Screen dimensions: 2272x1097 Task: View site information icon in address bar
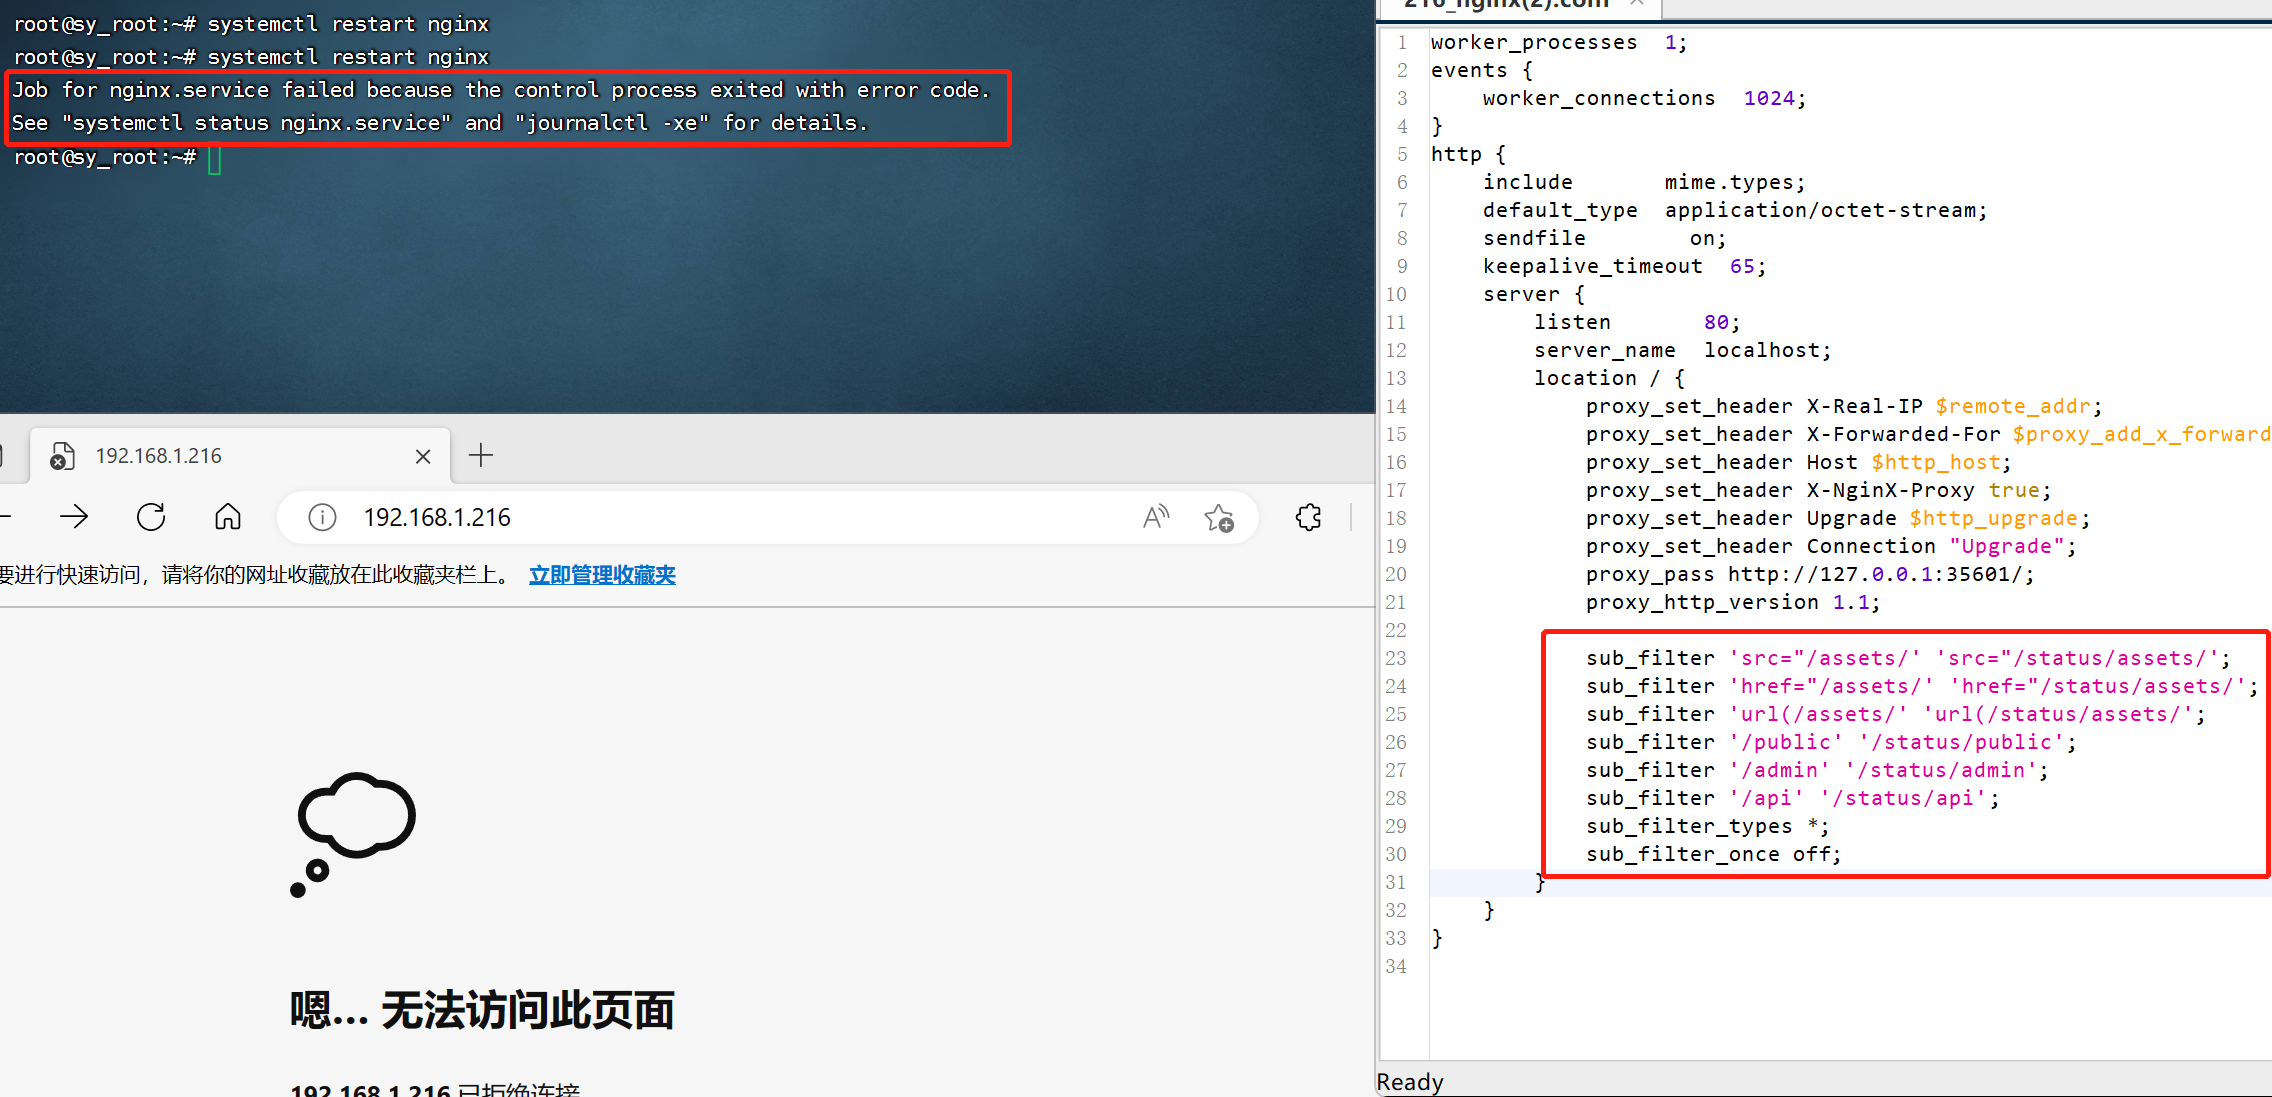coord(322,517)
